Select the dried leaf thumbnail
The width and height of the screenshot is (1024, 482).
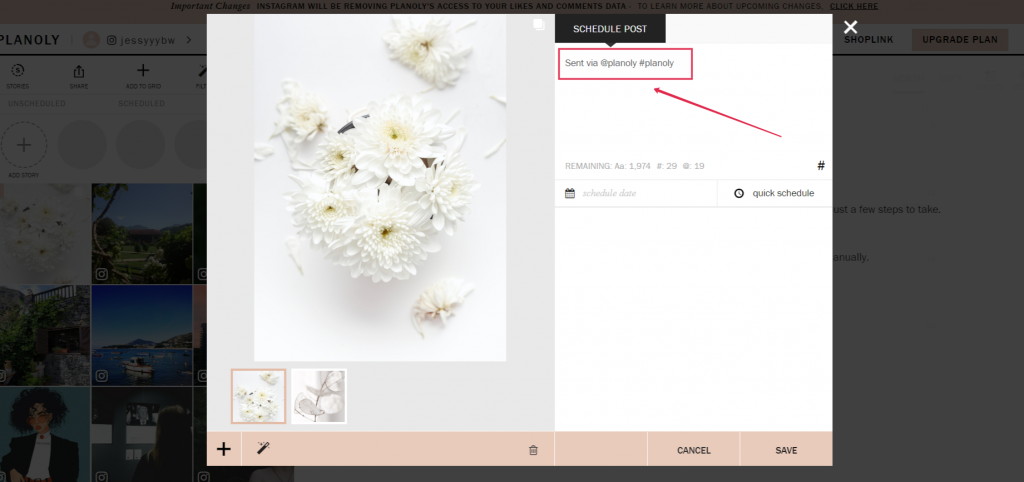[319, 396]
